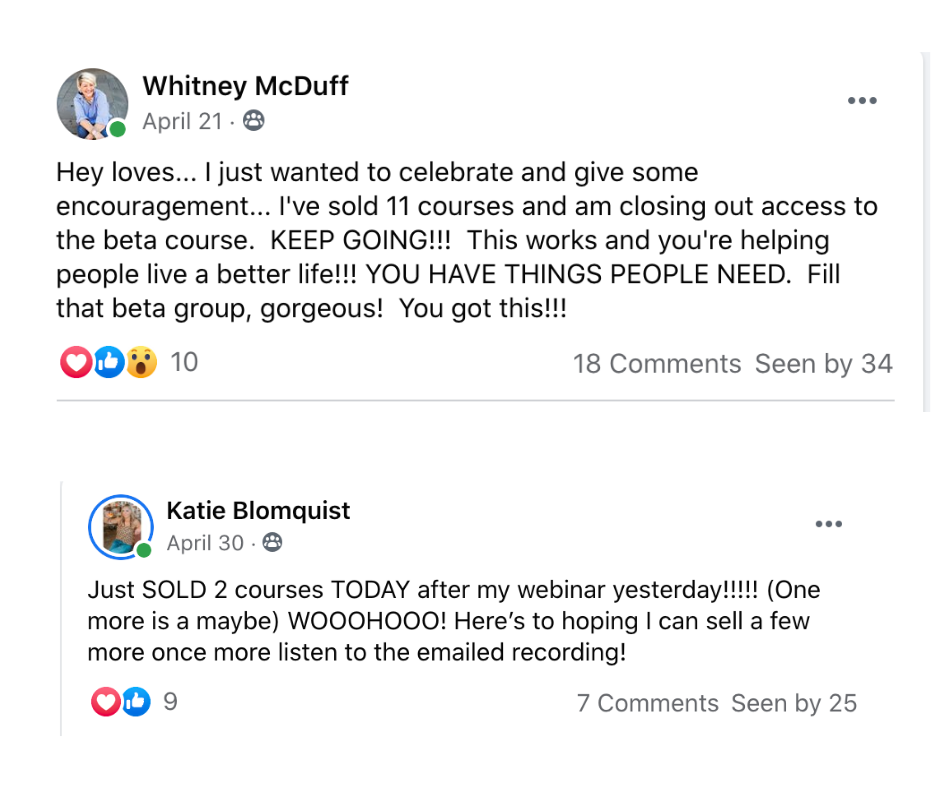
Task: View the Seen by 34 list
Action: (823, 364)
